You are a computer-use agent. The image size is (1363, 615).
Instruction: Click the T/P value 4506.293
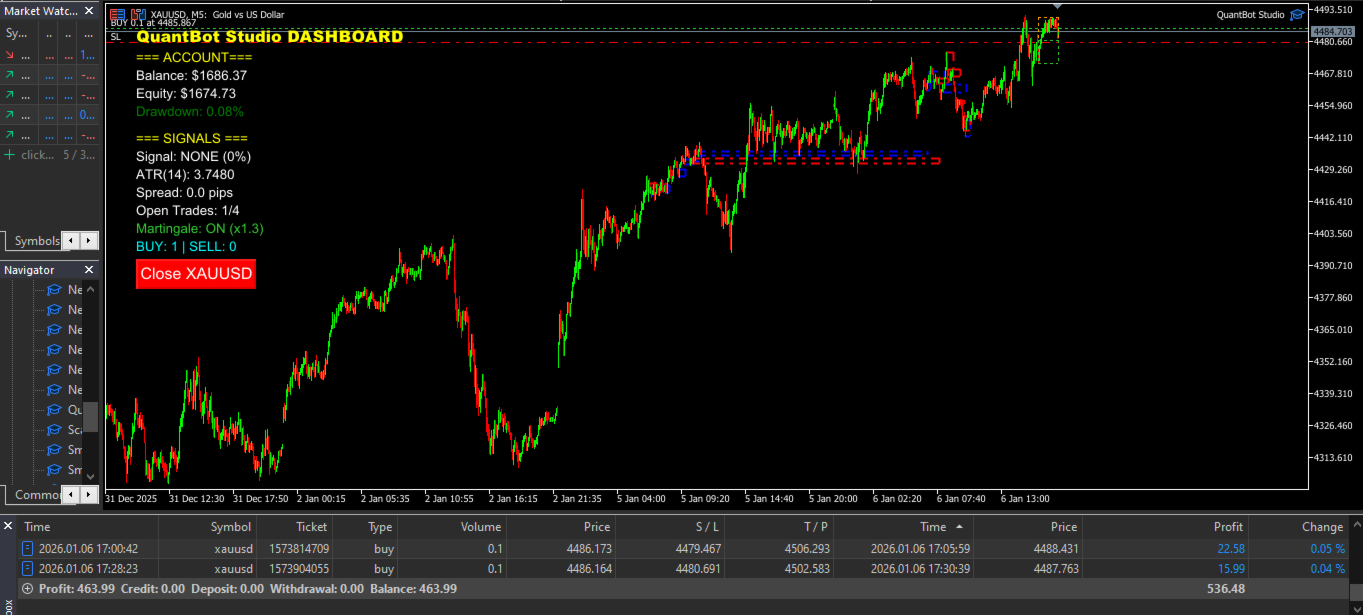805,548
